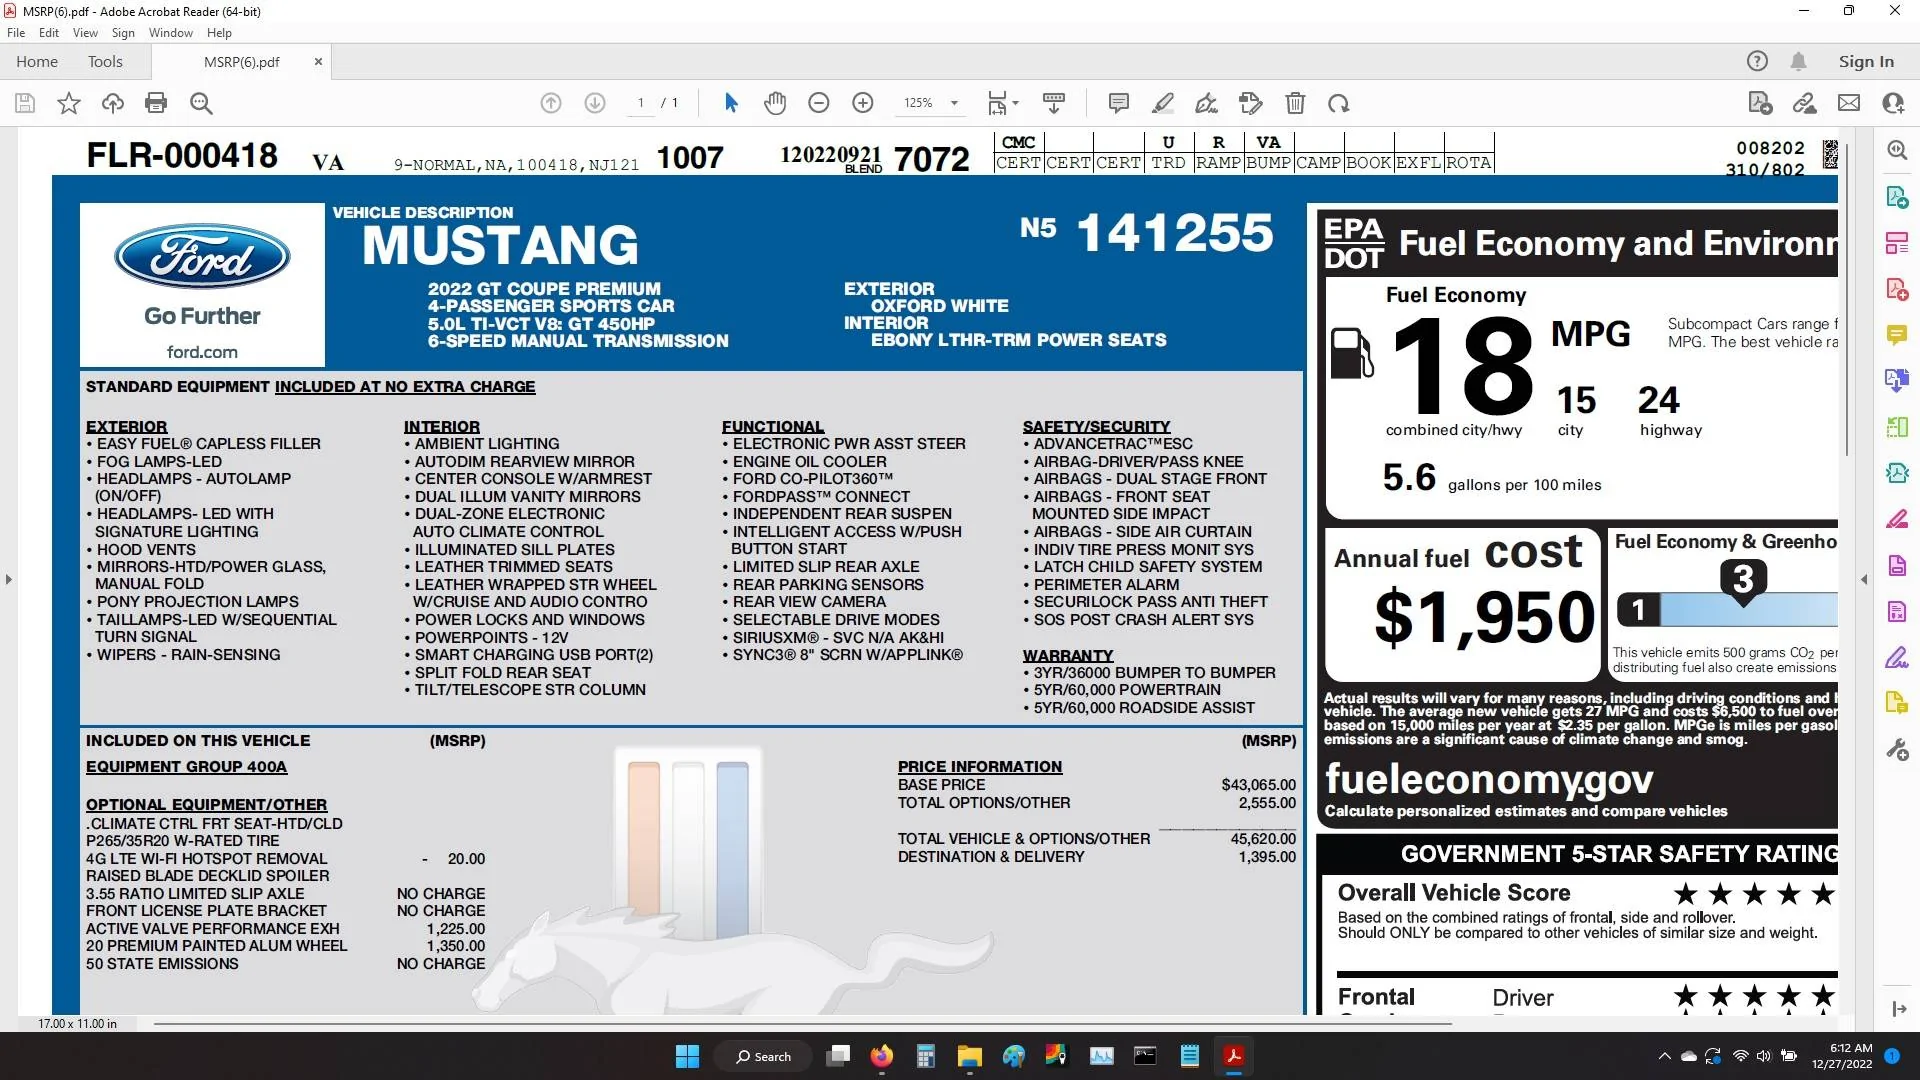Open the search magnifier in right pane
Screen dimensions: 1920x1080
1897,150
